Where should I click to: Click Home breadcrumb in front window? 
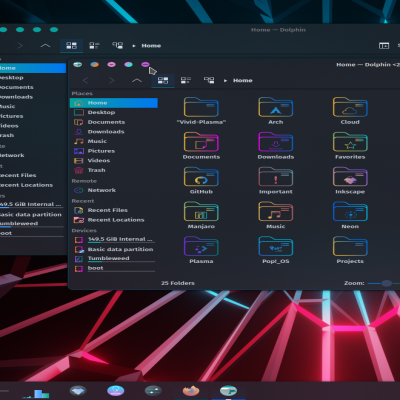243,80
